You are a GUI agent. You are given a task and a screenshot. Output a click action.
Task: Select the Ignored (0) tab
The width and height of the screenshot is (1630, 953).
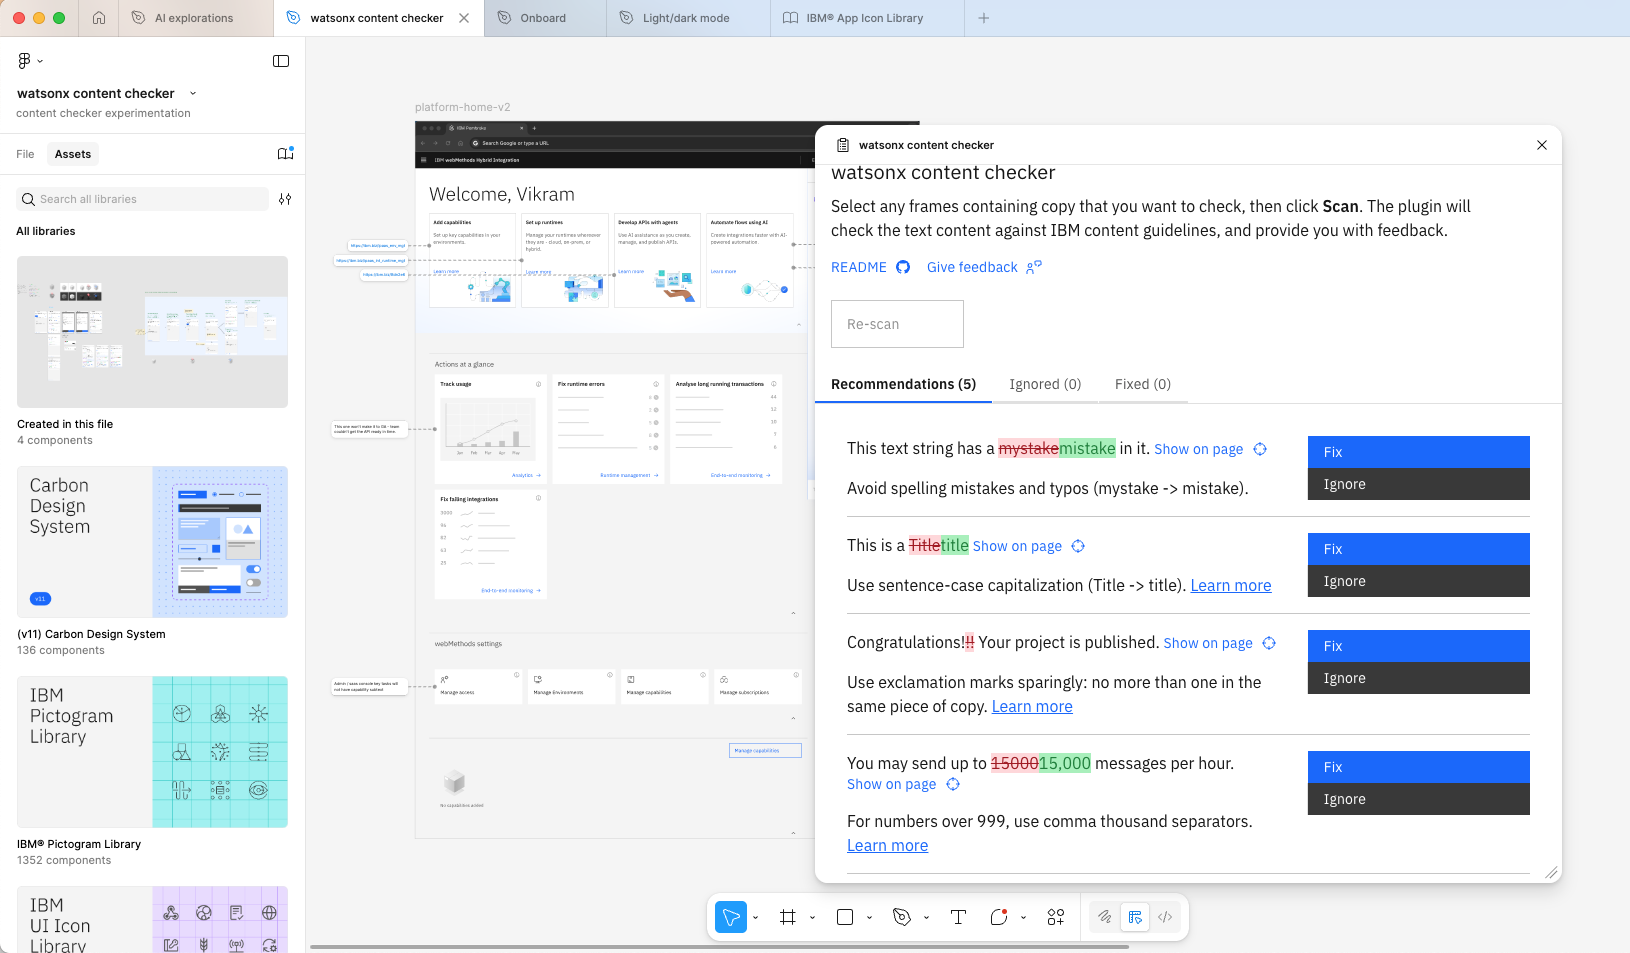1045,384
